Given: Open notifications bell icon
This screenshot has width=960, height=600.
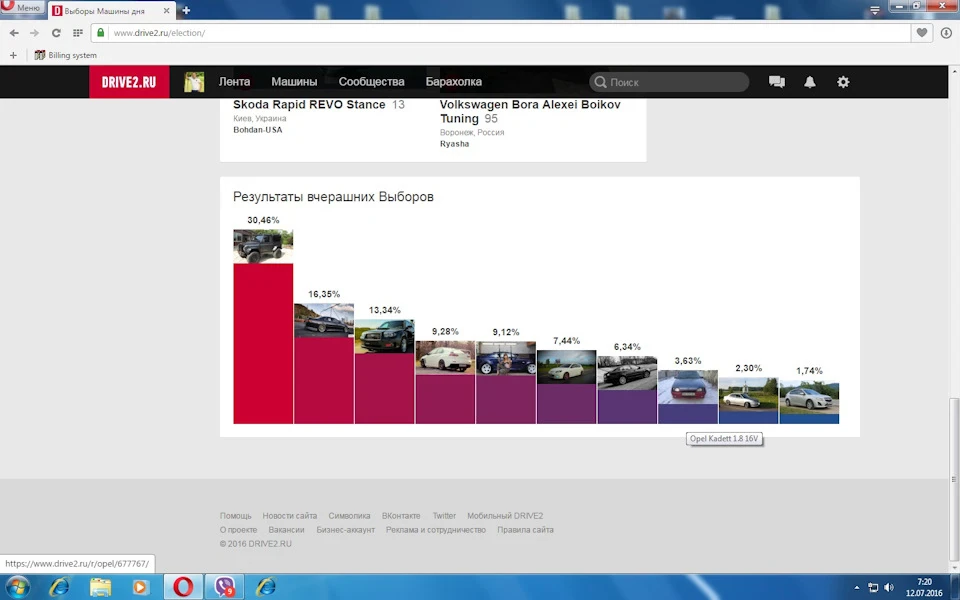Looking at the screenshot, I should click(x=809, y=82).
